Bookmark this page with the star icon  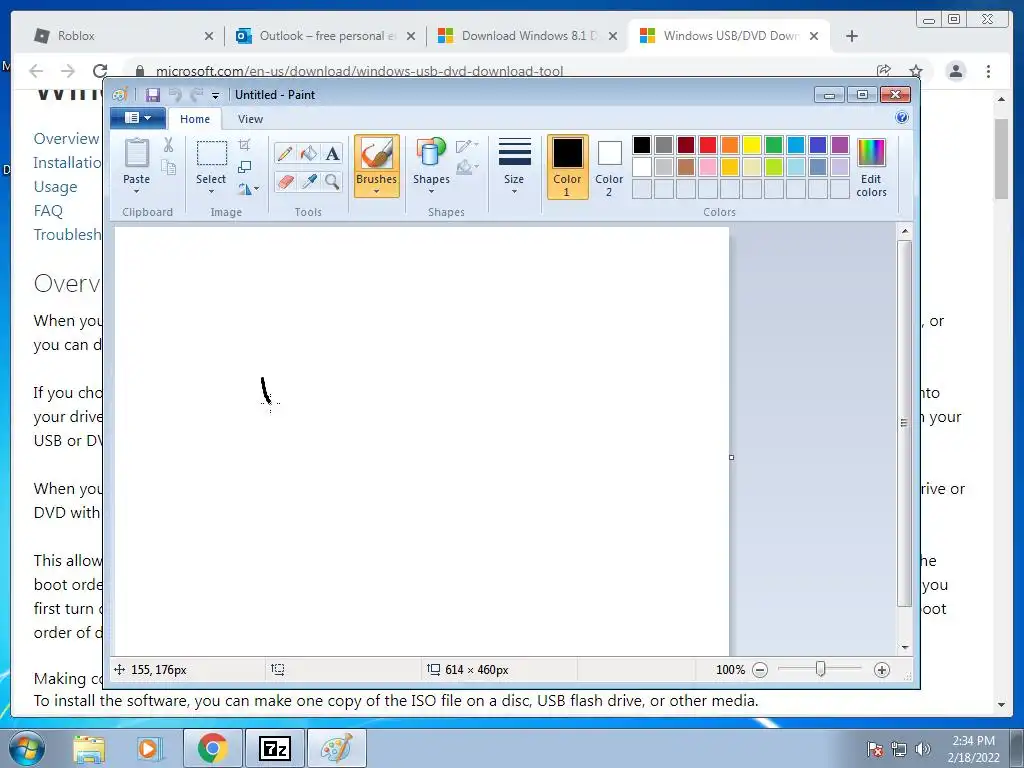pyautogui.click(x=916, y=71)
